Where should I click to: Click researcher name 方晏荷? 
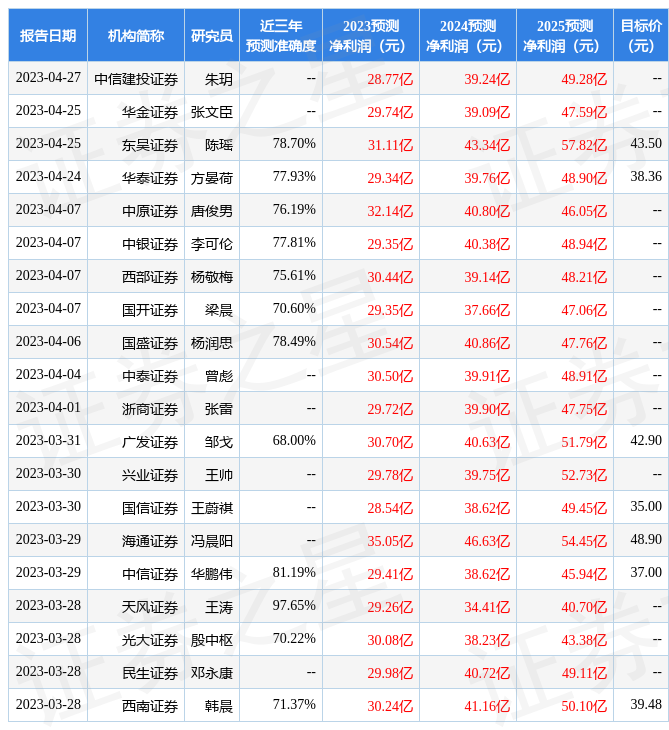coord(212,178)
